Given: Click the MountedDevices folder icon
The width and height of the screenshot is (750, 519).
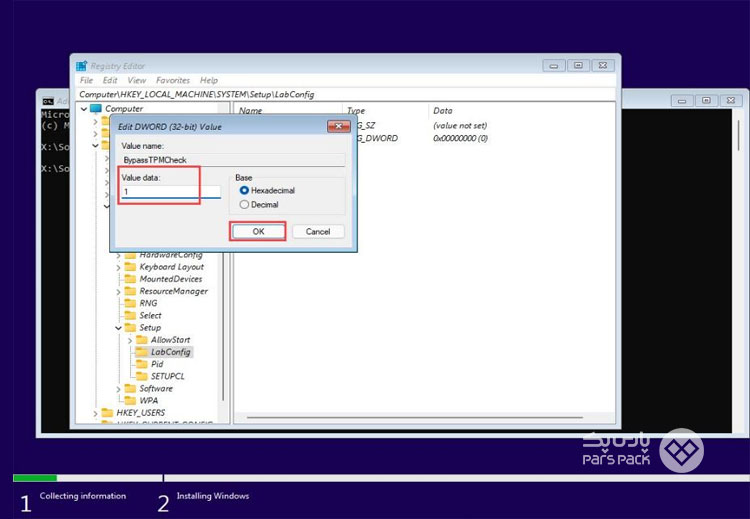Looking at the screenshot, I should point(130,278).
